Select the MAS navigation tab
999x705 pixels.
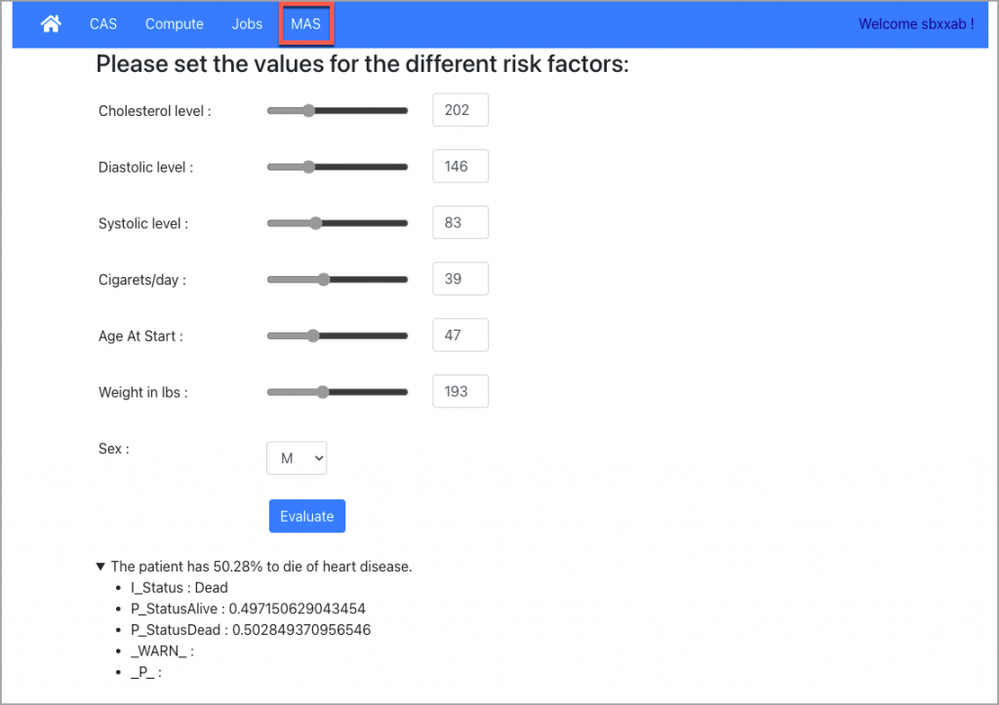tap(306, 24)
